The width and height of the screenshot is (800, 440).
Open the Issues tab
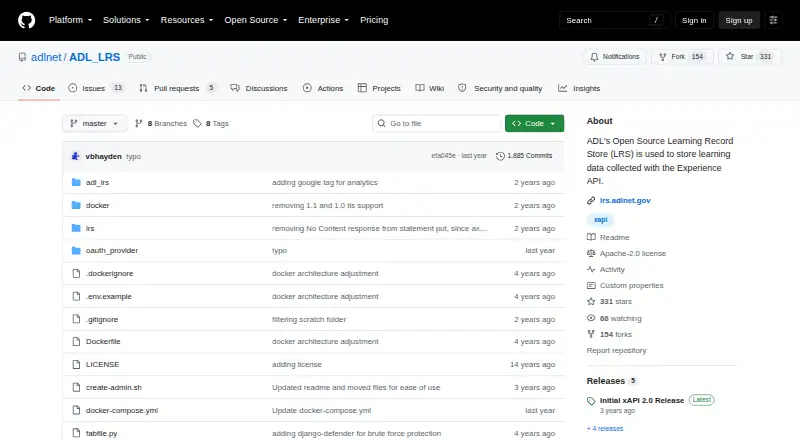tap(96, 88)
